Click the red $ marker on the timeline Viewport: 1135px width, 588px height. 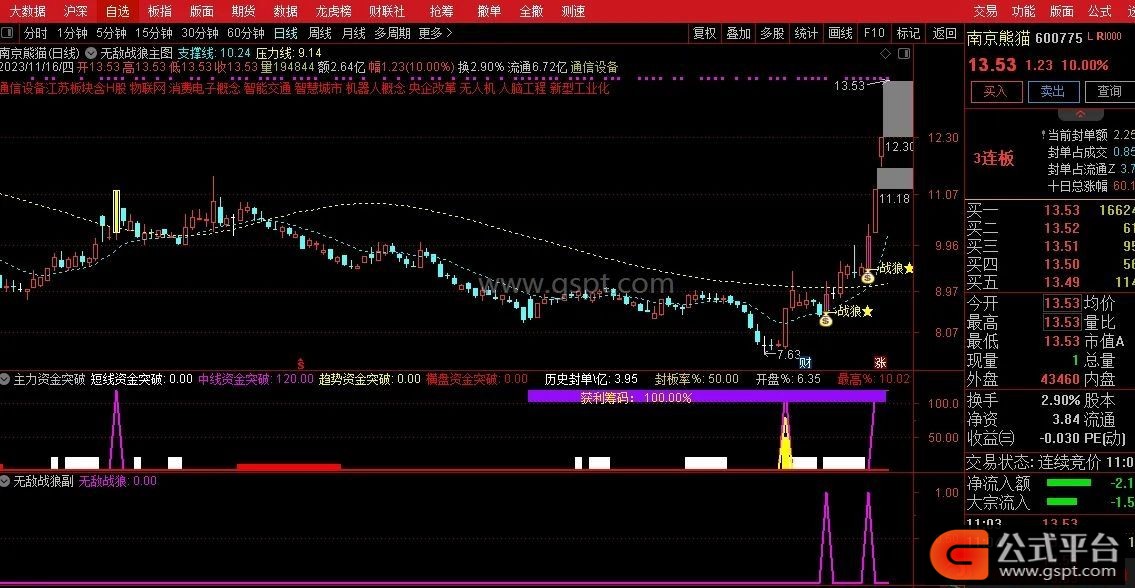(x=300, y=362)
